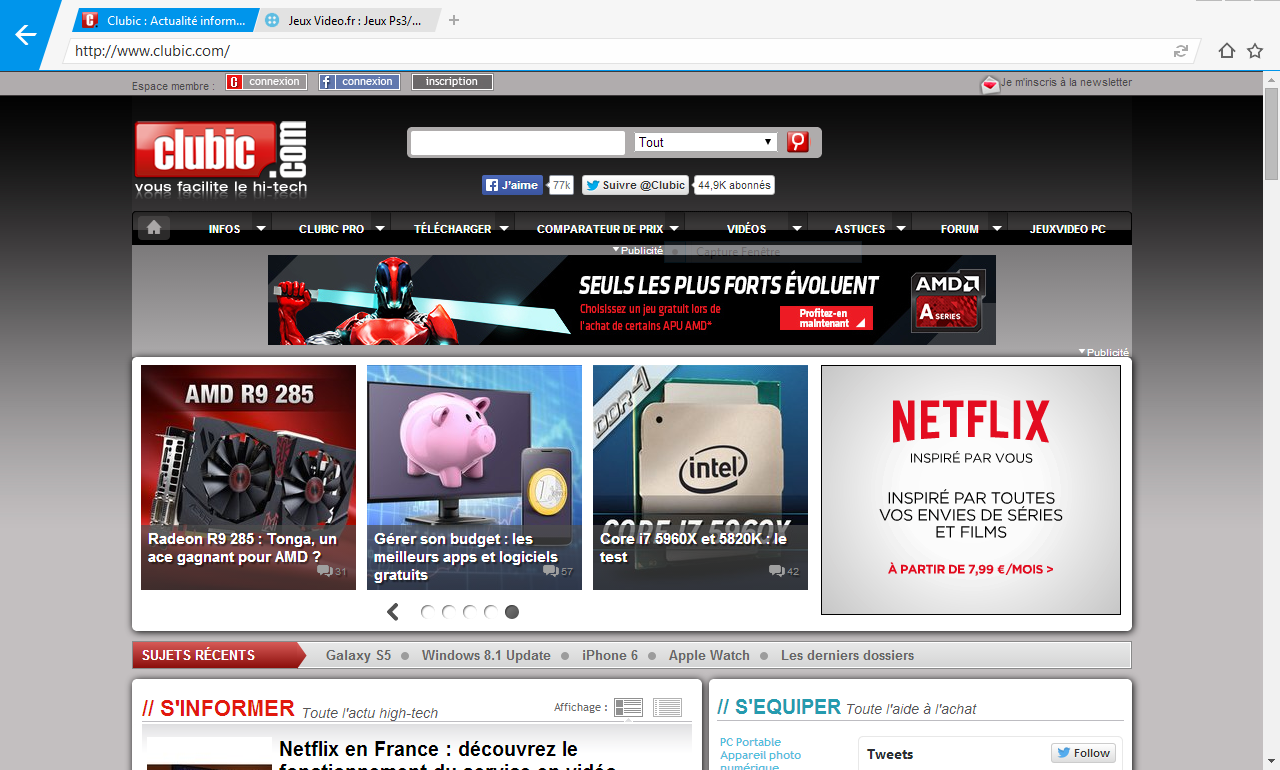The width and height of the screenshot is (1280, 770).
Task: Click the Clubic home icon in navigation bar
Action: click(153, 228)
